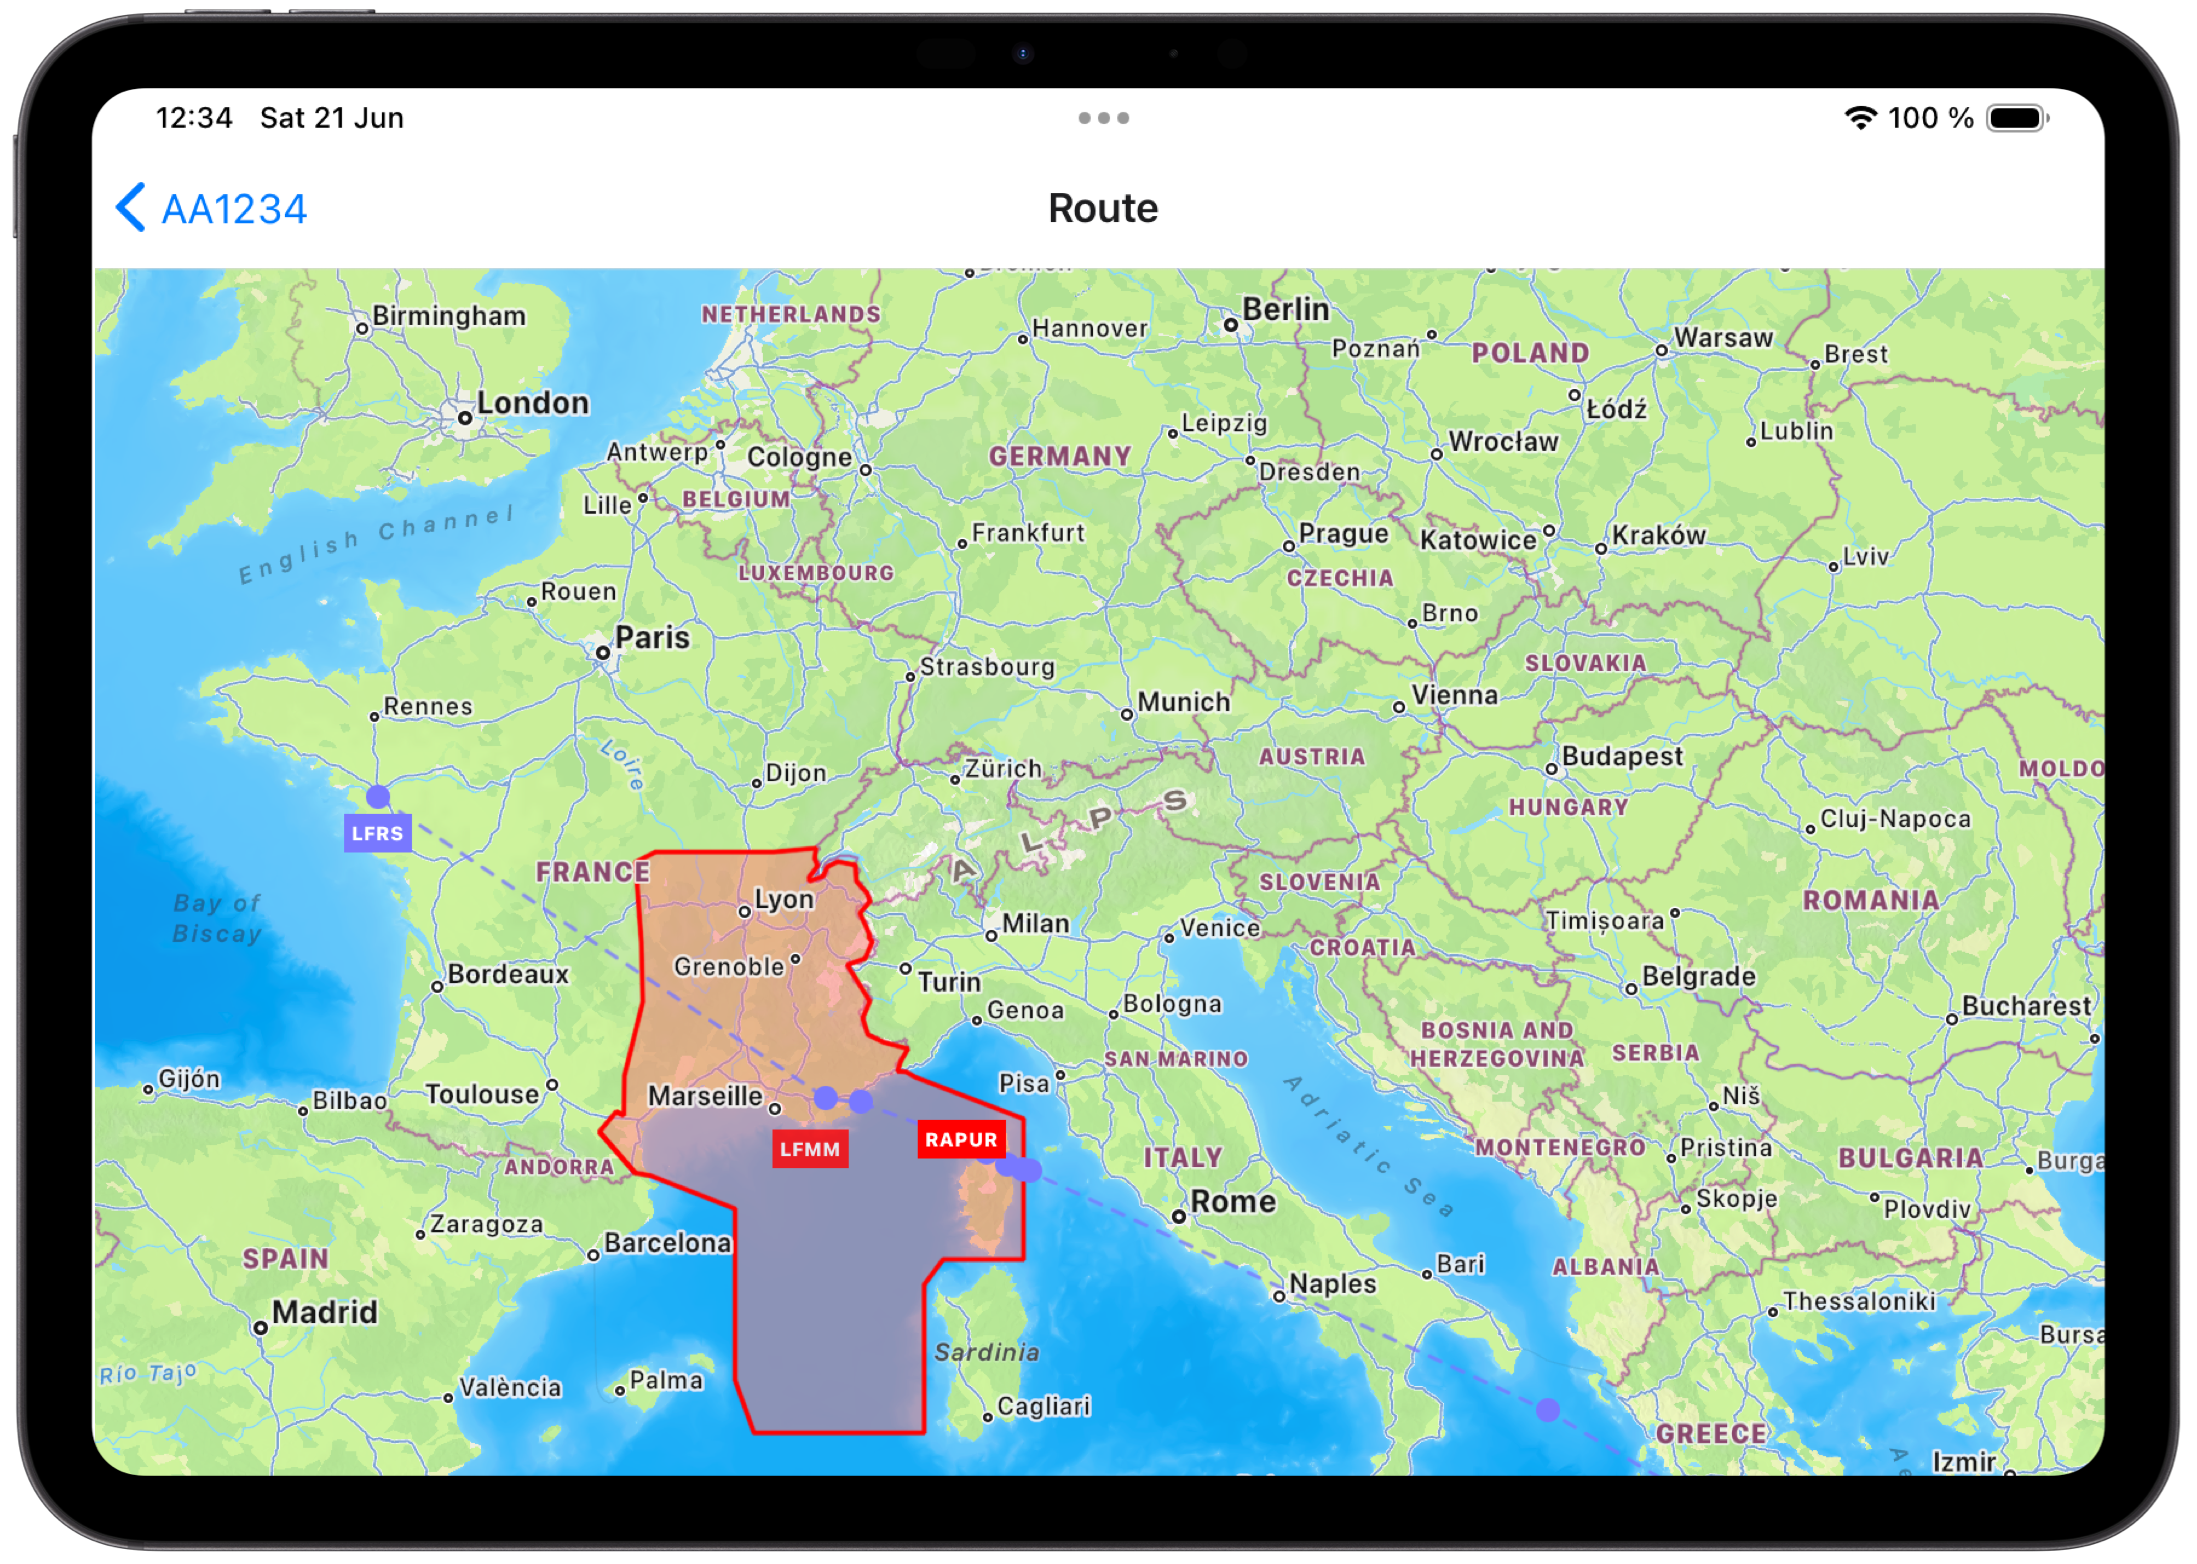Tap the RAPUR waypoint label
Image resolution: width=2197 pixels, height=1564 pixels.
[x=961, y=1138]
